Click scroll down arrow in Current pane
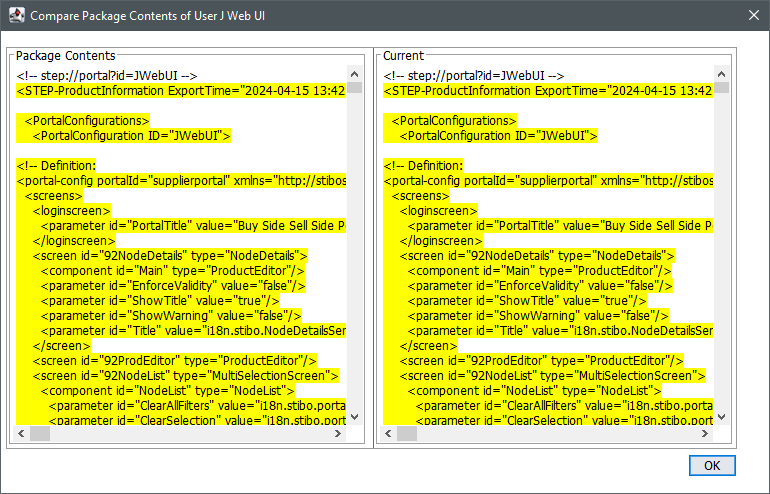This screenshot has height=494, width=770. [x=721, y=419]
